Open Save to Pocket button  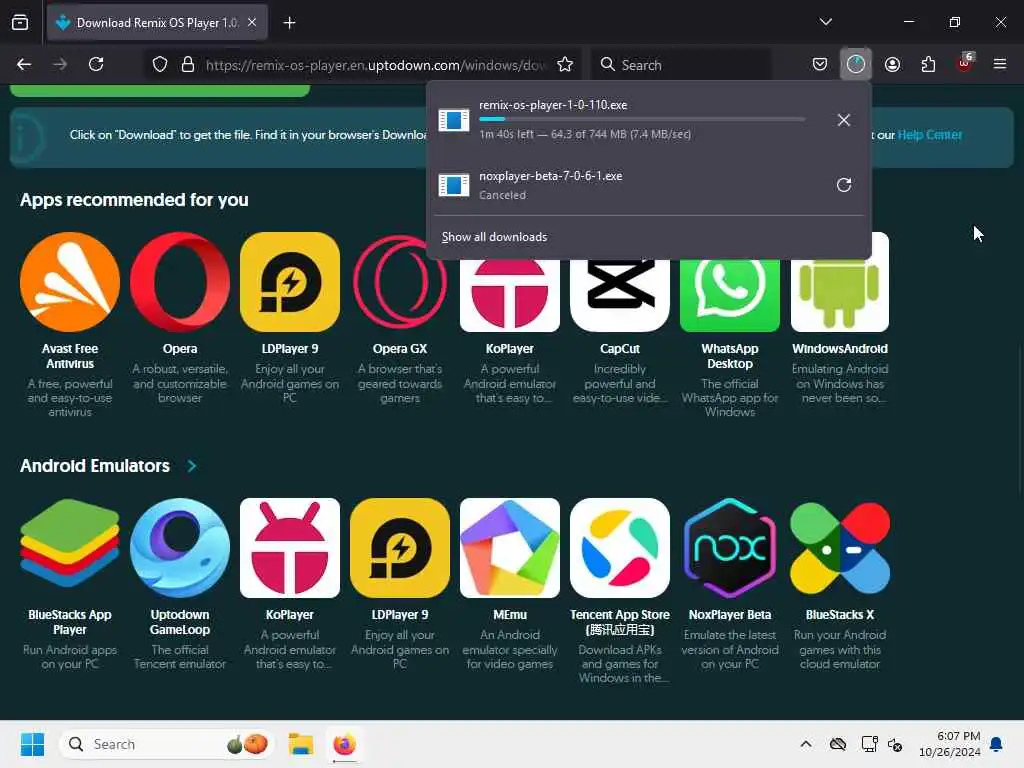pos(820,64)
